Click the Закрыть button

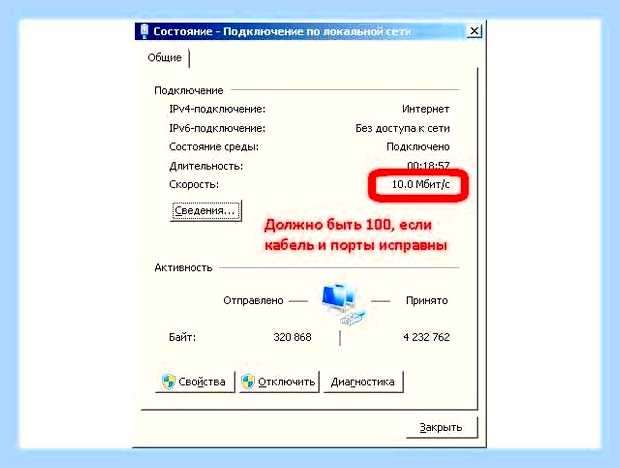click(x=442, y=427)
